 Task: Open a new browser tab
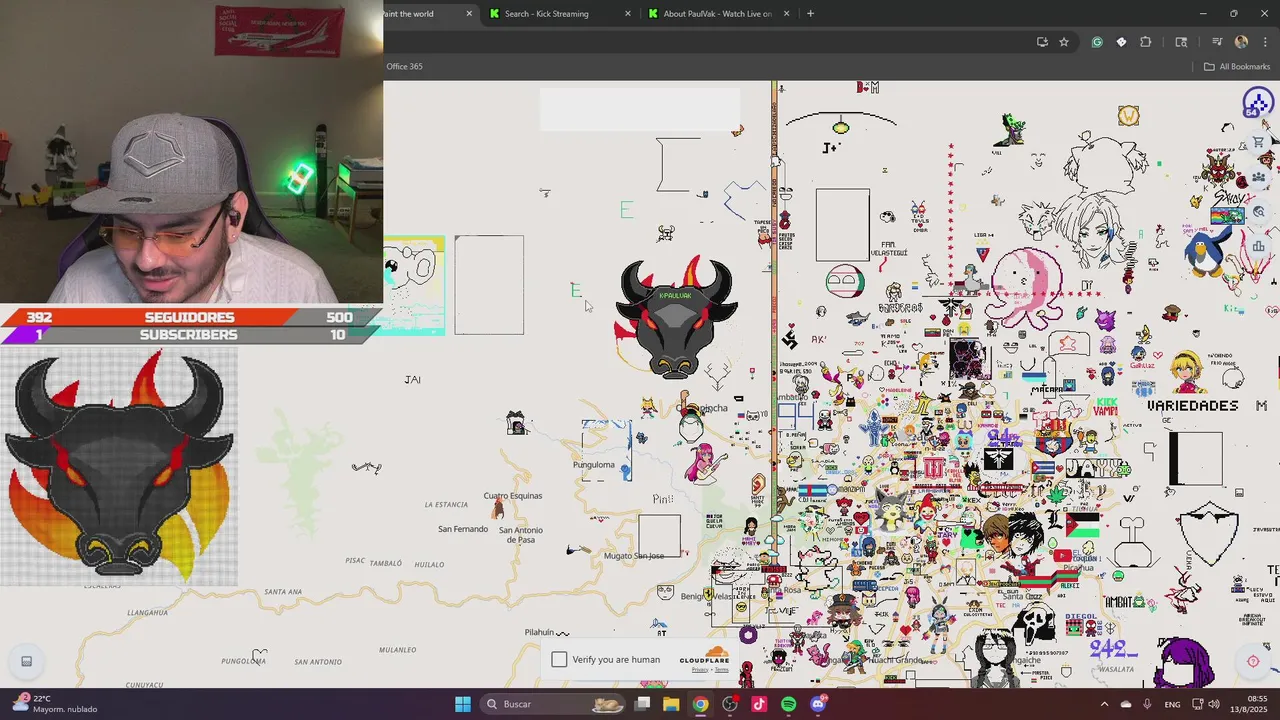point(810,13)
